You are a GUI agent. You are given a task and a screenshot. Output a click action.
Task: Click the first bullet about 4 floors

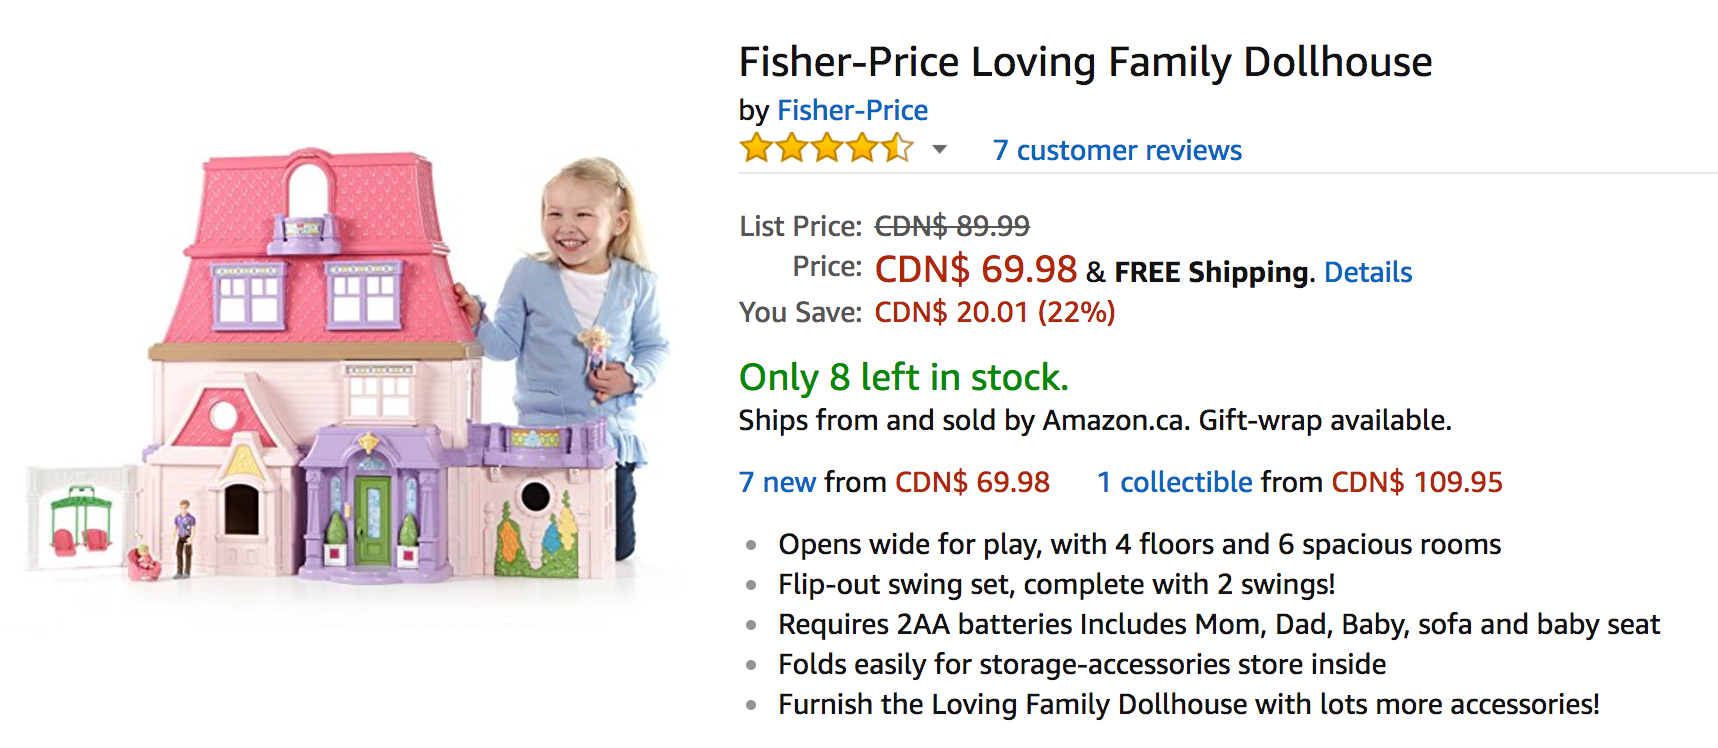pos(1140,544)
